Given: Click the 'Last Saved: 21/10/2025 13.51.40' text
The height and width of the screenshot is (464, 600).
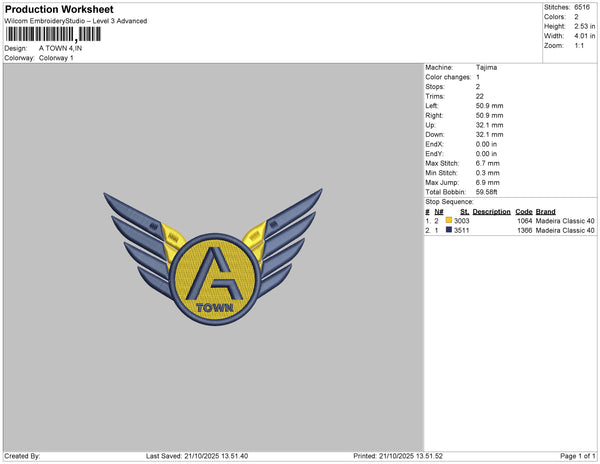Looking at the screenshot, I should pyautogui.click(x=197, y=456).
